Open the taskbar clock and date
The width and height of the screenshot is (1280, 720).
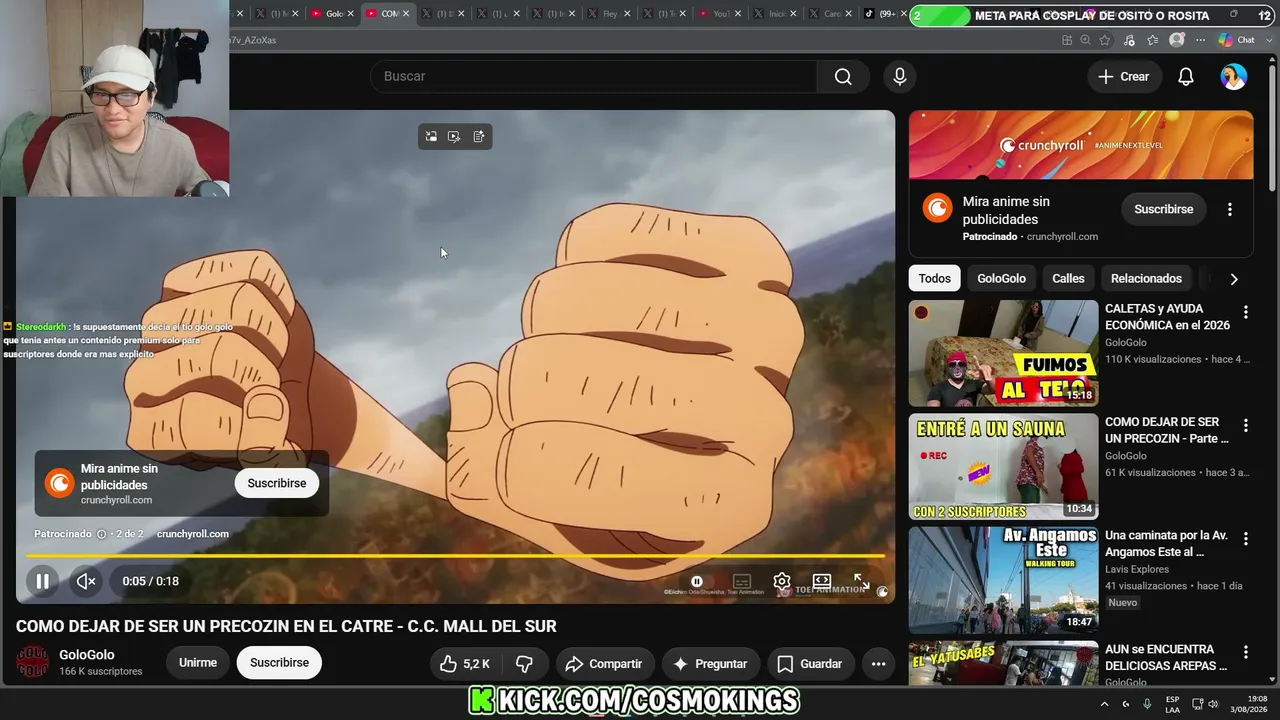(x=1251, y=704)
